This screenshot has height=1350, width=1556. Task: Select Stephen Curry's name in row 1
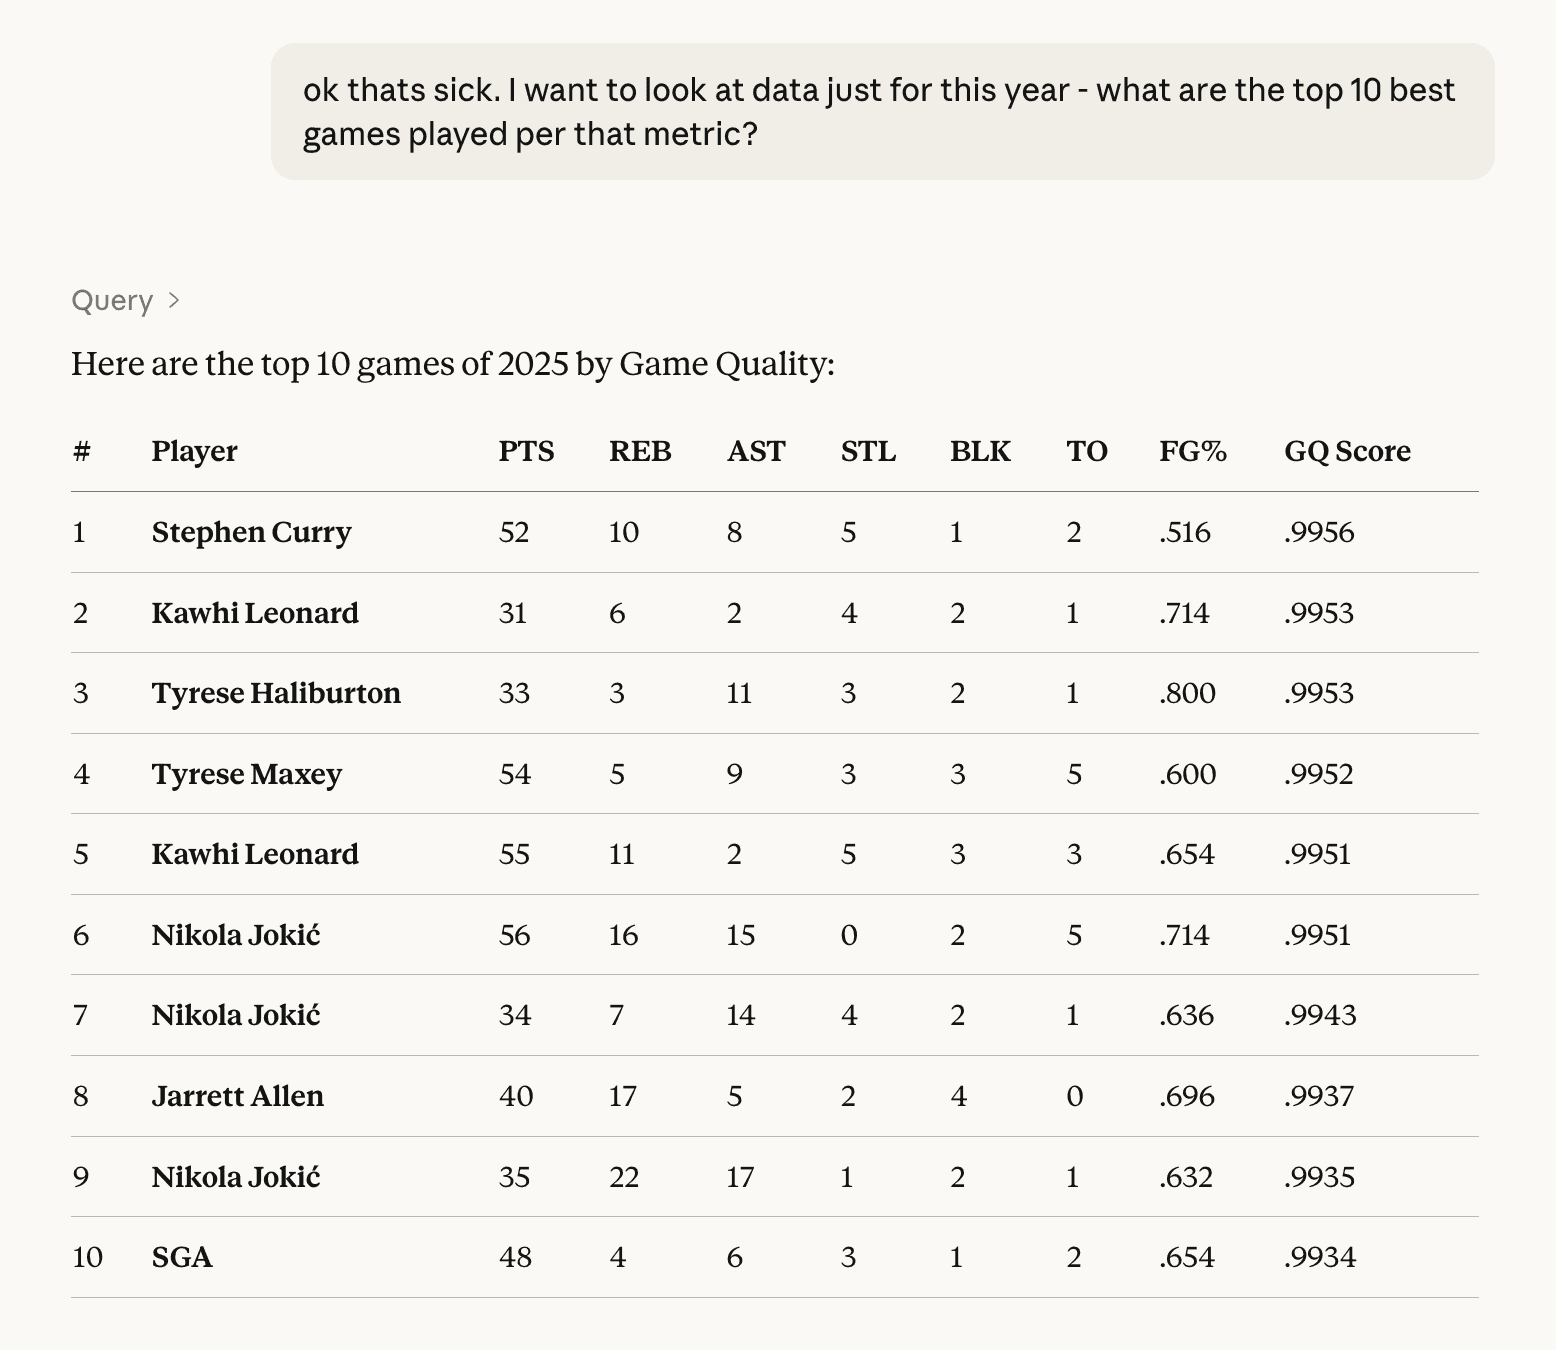251,532
